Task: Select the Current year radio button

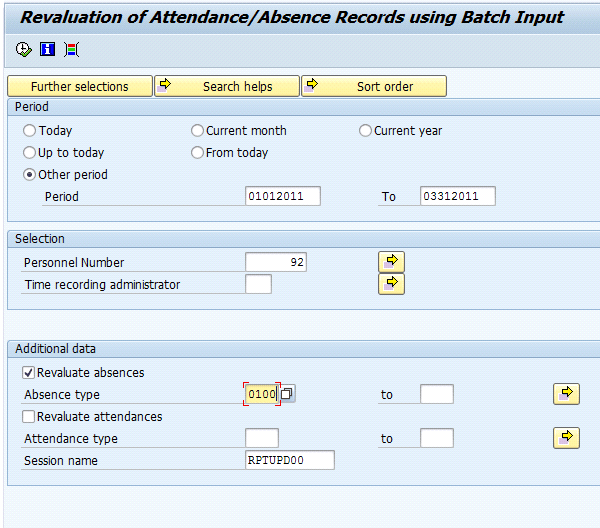Action: (366, 131)
